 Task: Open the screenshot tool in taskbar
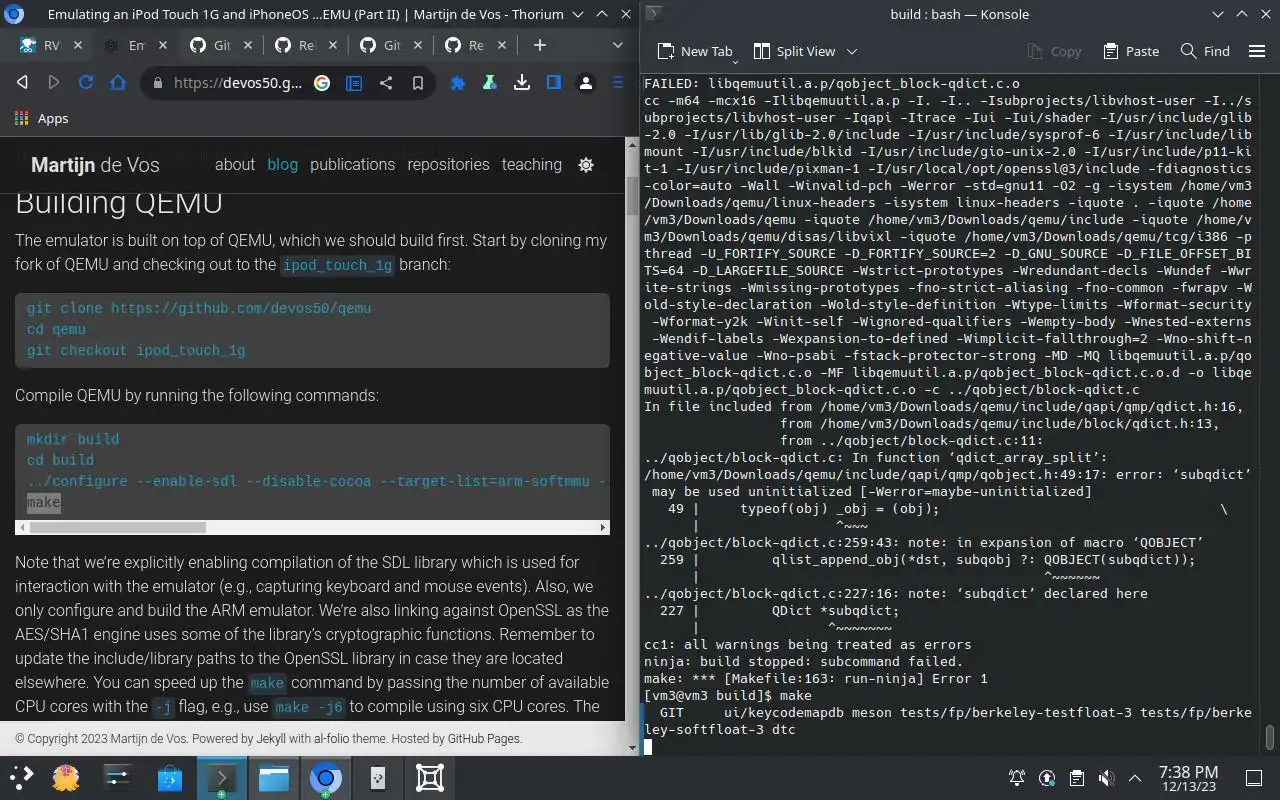tap(430, 777)
